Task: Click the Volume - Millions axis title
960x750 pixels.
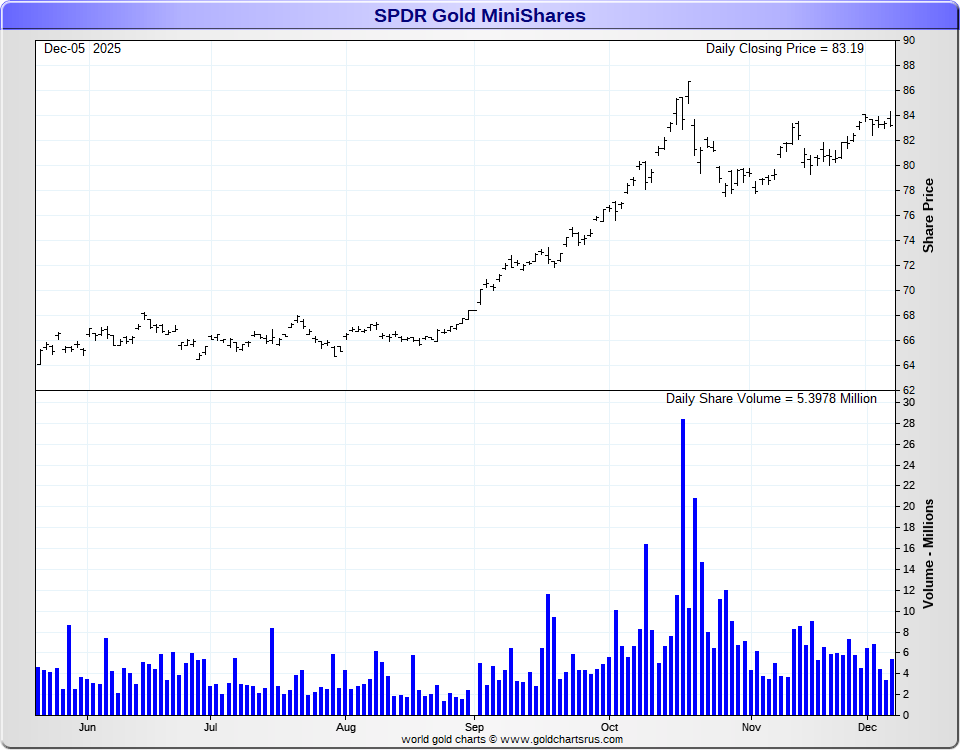Action: 928,553
